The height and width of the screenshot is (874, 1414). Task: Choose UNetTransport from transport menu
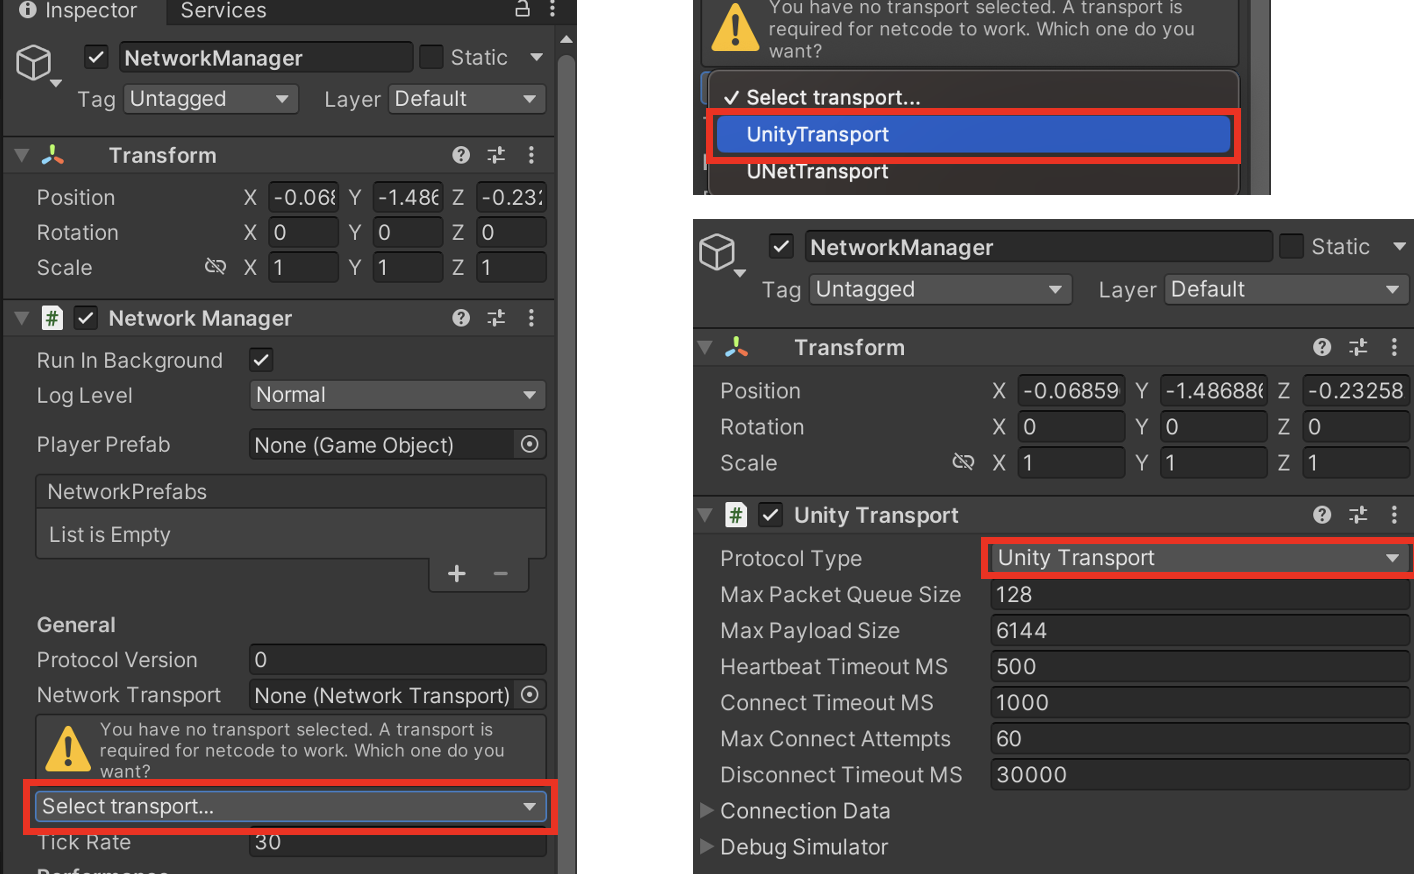(972, 171)
